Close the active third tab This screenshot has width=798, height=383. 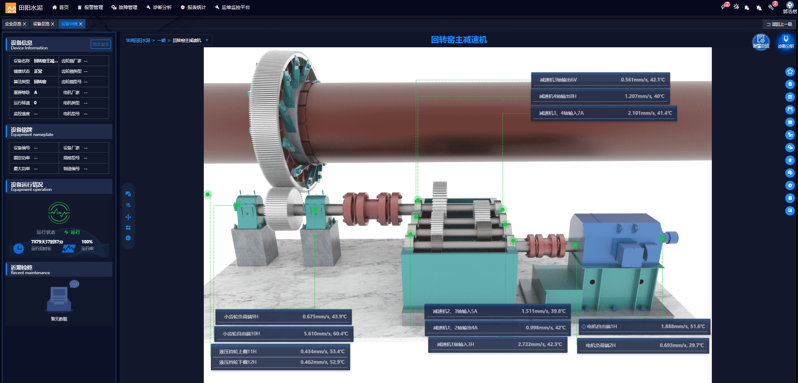81,24
